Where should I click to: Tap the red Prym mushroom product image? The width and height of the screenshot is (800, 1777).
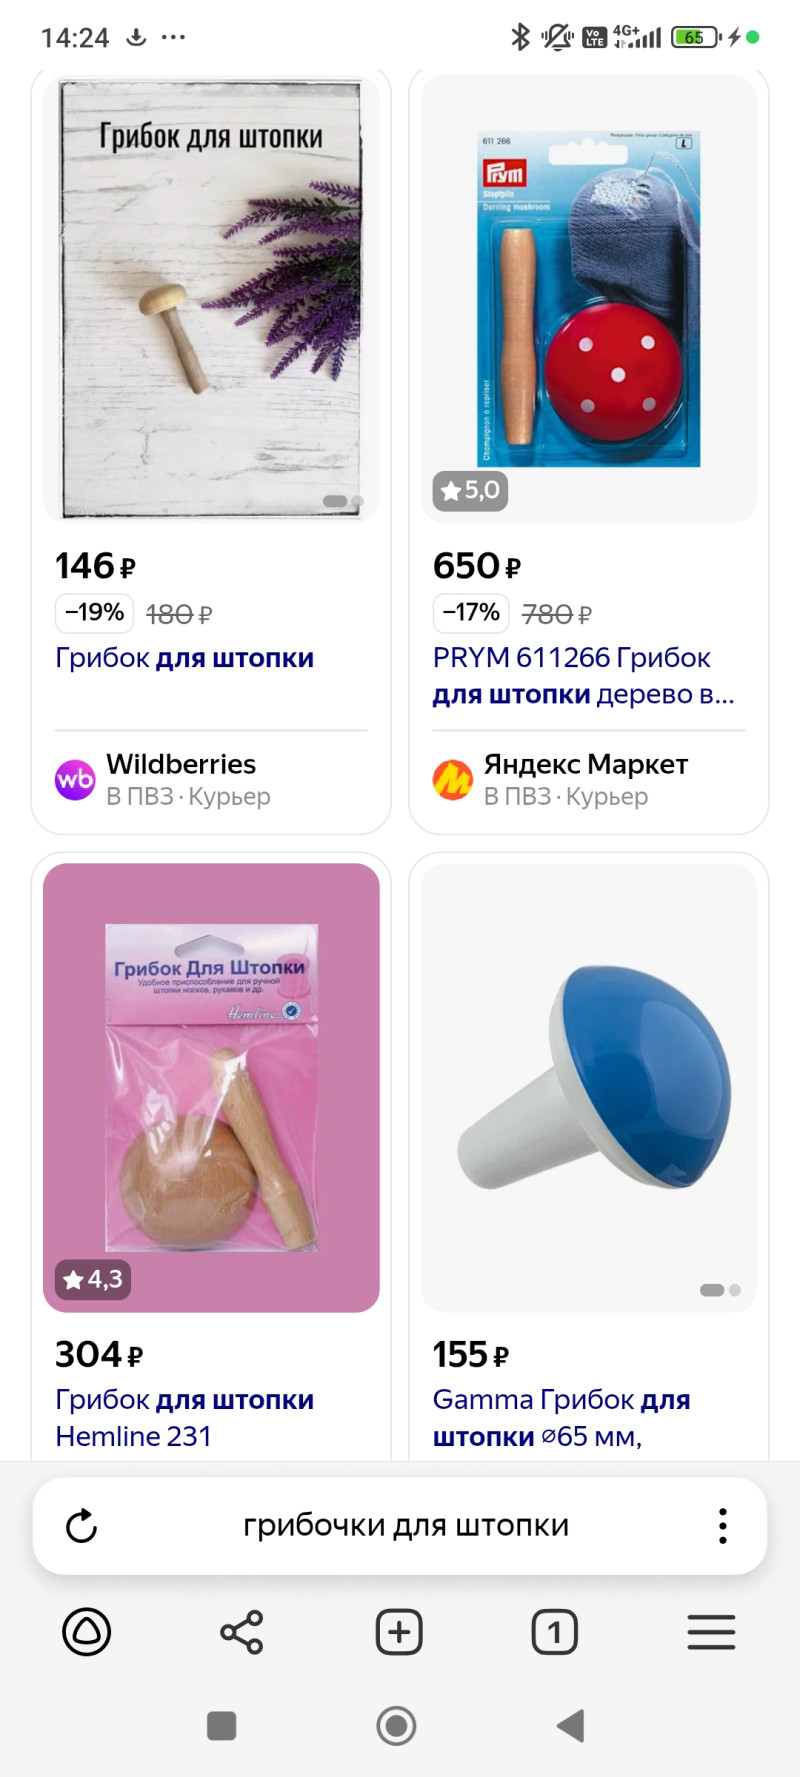tap(589, 298)
